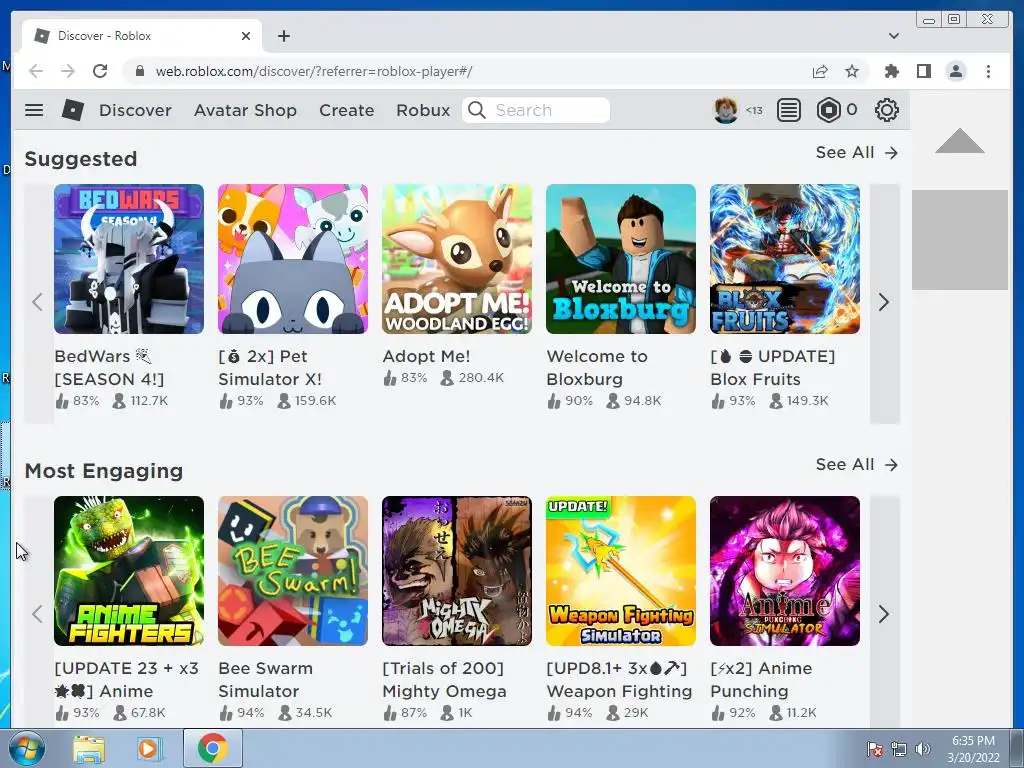The image size is (1024, 768).
Task: Open a new browser tab with the plus icon
Action: [283, 36]
